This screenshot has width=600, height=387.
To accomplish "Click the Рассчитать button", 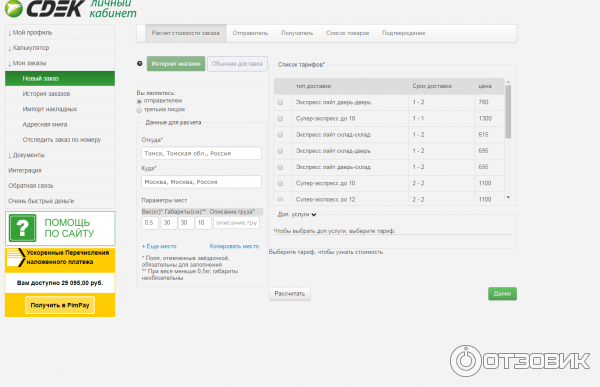I will tap(290, 294).
